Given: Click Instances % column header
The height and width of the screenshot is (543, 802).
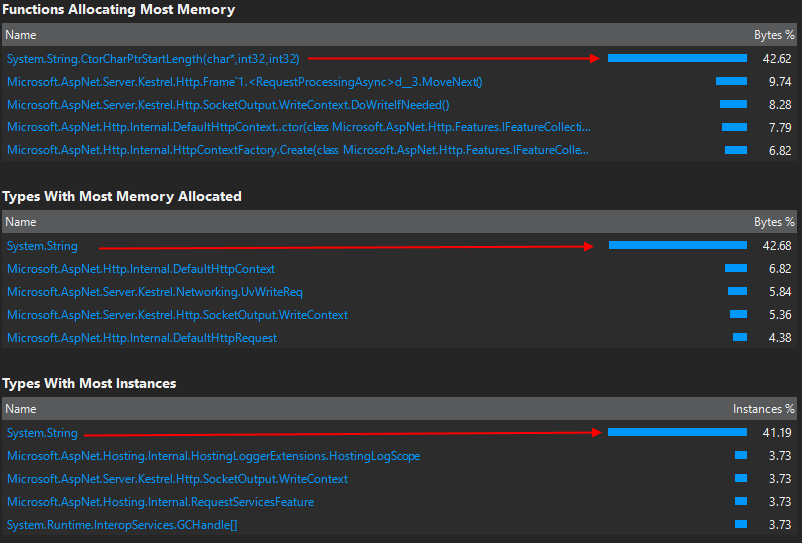Looking at the screenshot, I should (x=763, y=409).
